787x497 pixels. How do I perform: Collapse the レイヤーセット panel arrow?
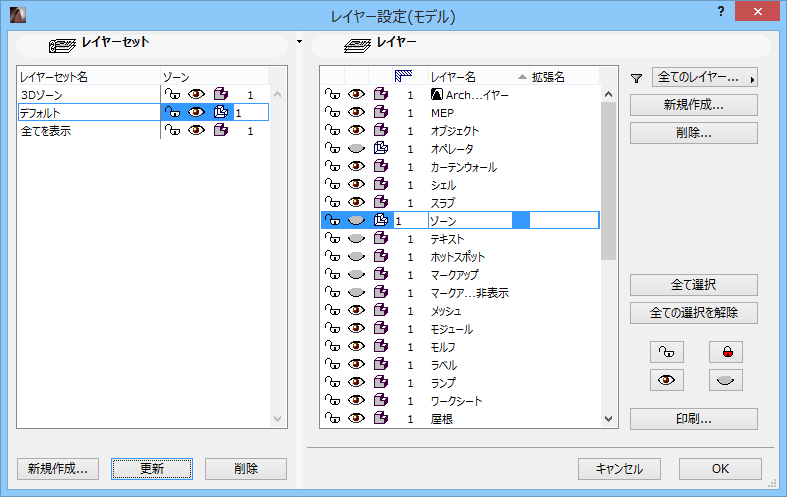click(x=299, y=42)
